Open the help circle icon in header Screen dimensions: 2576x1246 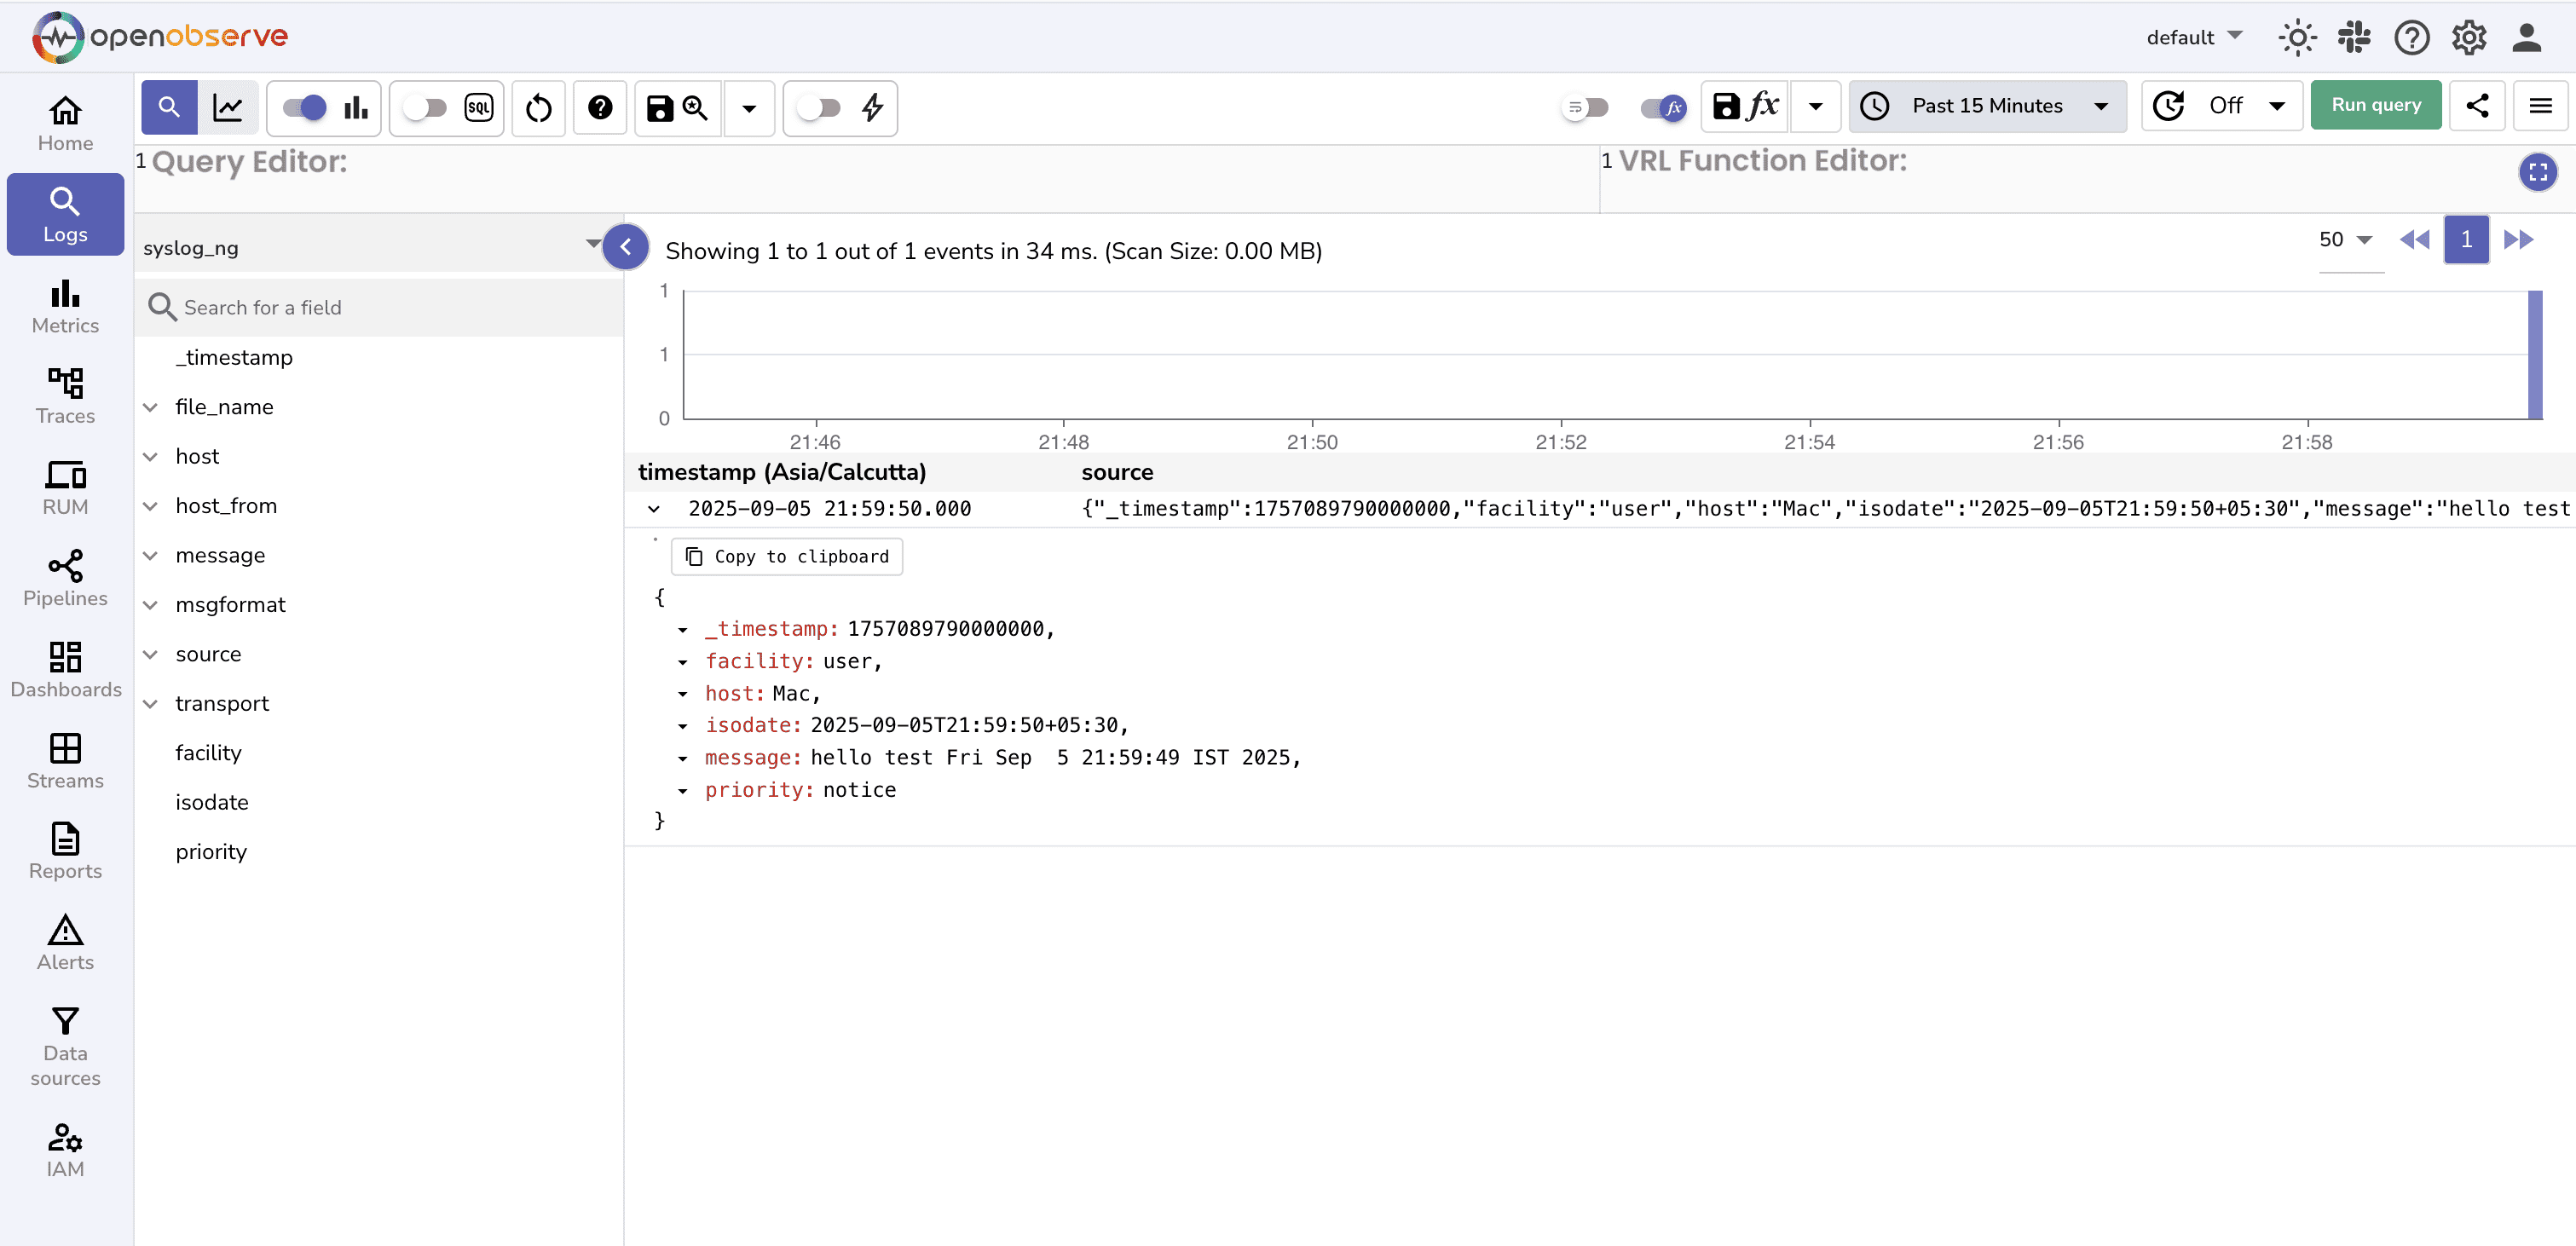tap(2412, 38)
